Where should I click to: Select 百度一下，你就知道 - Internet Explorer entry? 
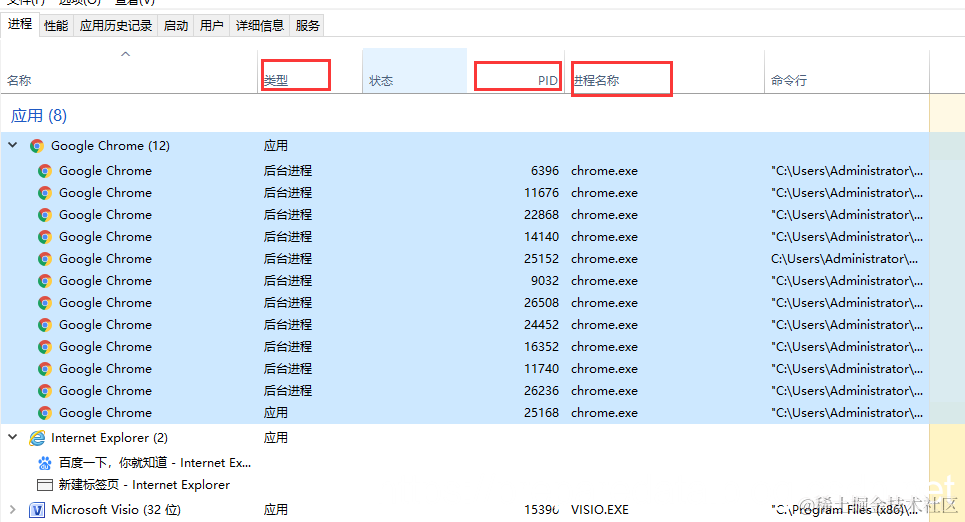(154, 463)
